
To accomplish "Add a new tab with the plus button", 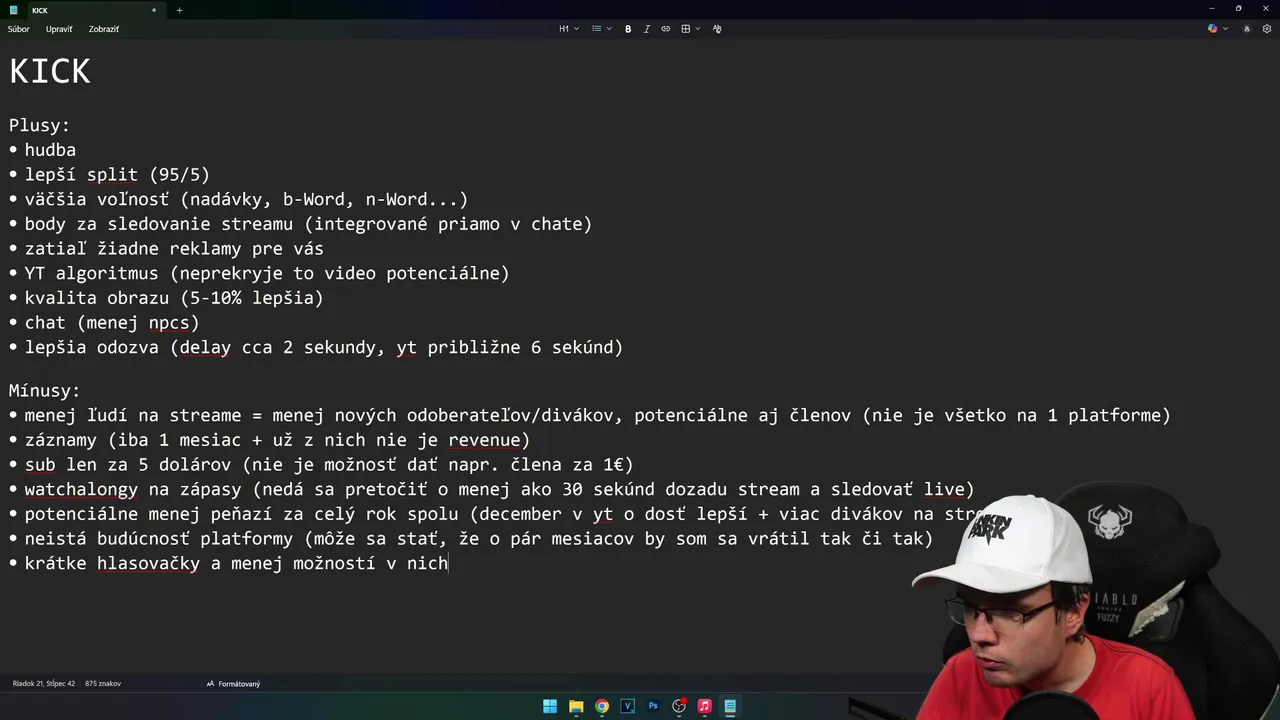I will [x=180, y=10].
